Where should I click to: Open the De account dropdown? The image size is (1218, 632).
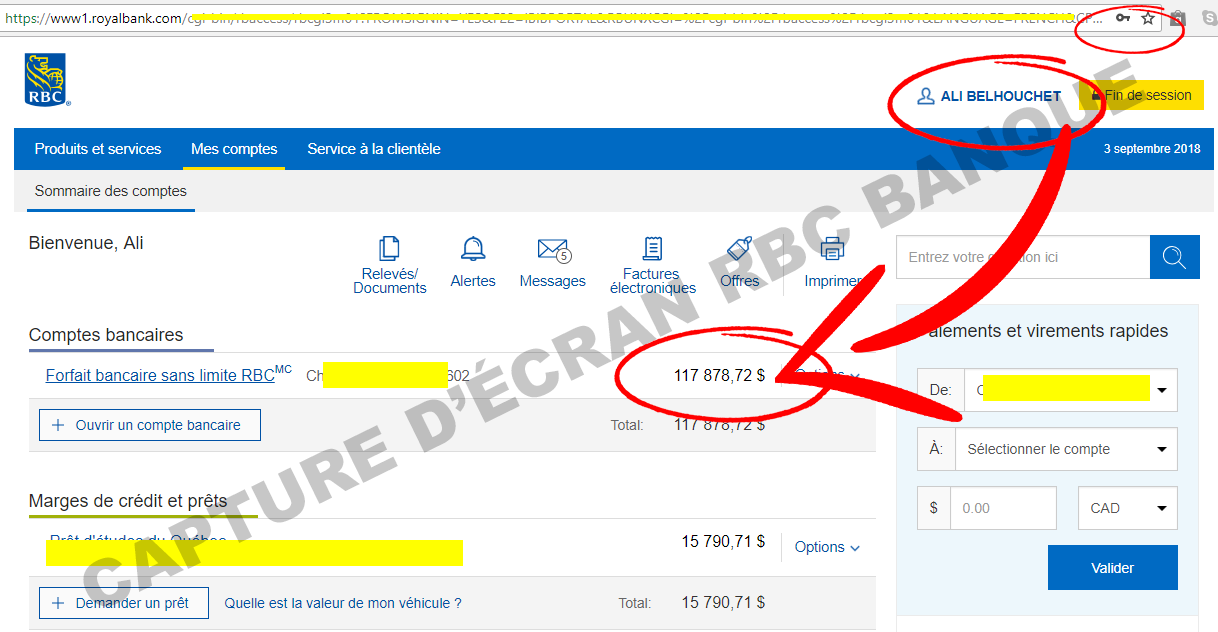pyautogui.click(x=1071, y=389)
